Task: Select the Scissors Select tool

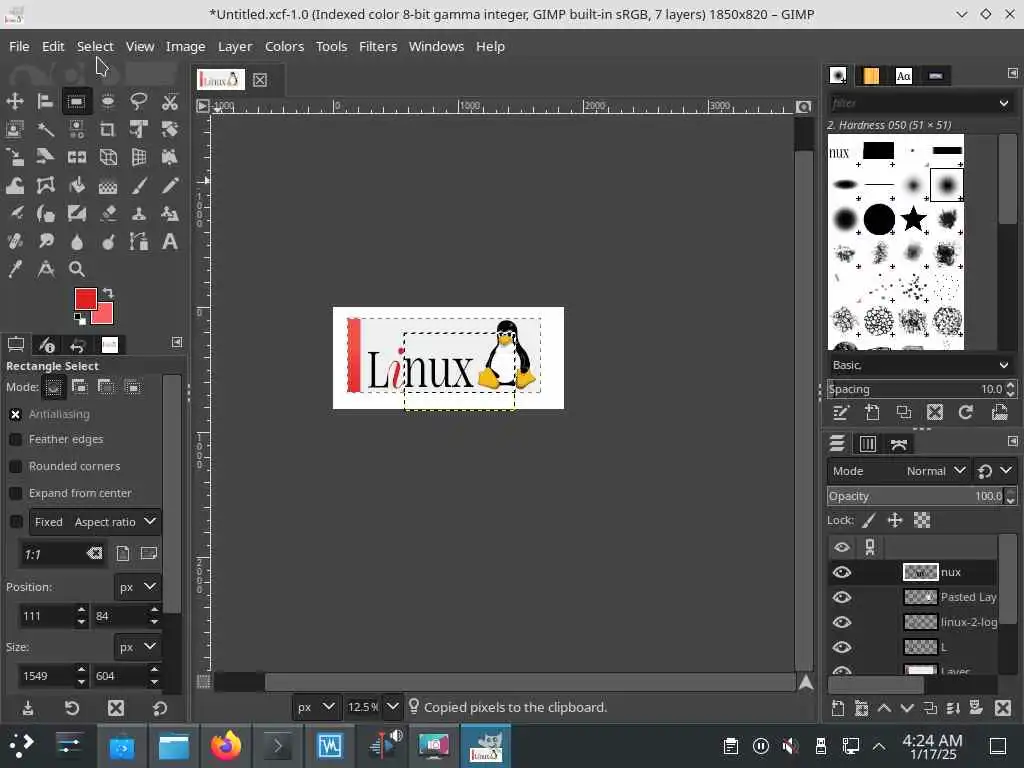Action: click(170, 101)
